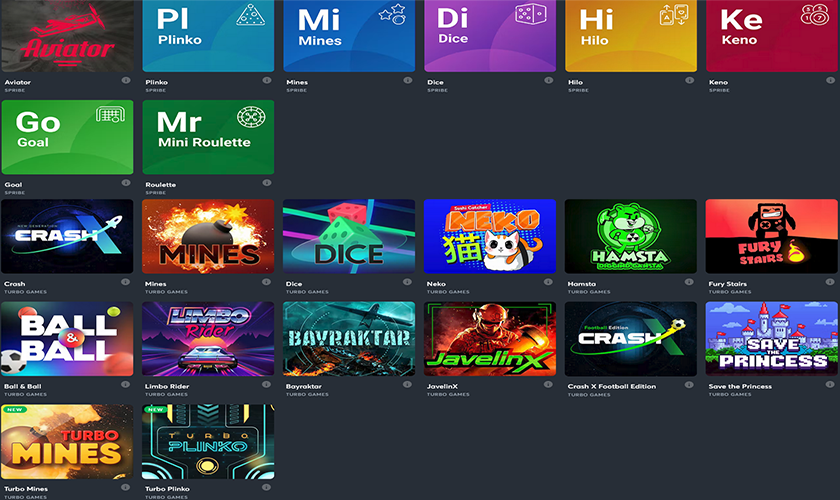Click the info icon next to Bayraktar
This screenshot has width=840, height=500.
coord(407,384)
